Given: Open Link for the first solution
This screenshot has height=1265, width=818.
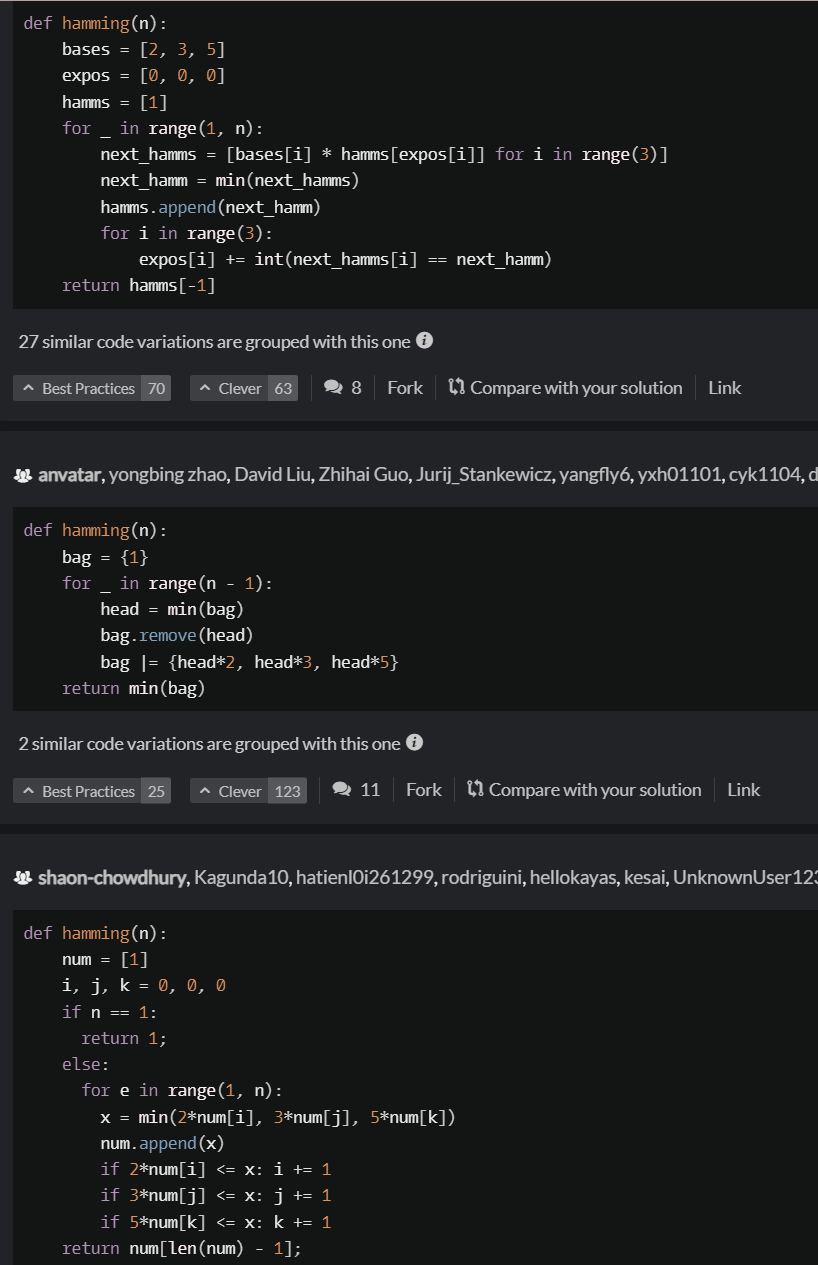Looking at the screenshot, I should coord(725,388).
